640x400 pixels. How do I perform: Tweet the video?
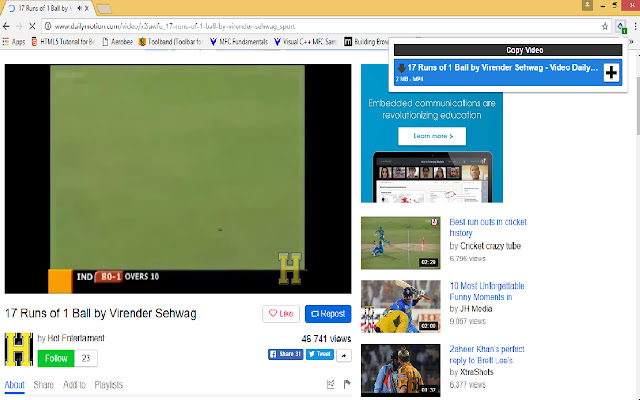coord(320,354)
